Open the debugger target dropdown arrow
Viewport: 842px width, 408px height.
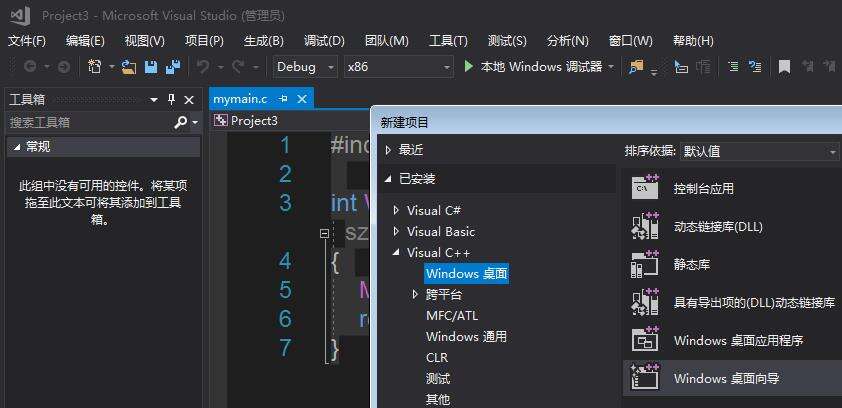(611, 67)
